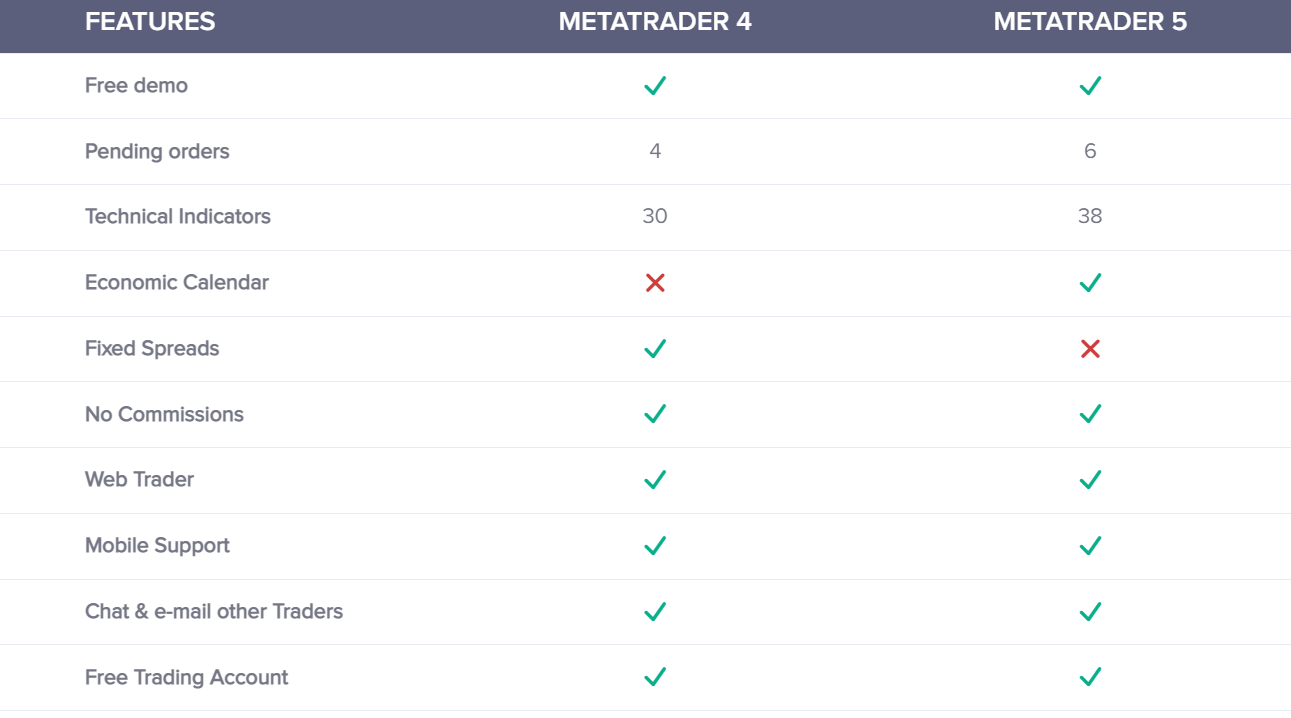The height and width of the screenshot is (718, 1291).
Task: Click the value 38 for MetaTrader 5 indicators
Action: tap(1090, 216)
